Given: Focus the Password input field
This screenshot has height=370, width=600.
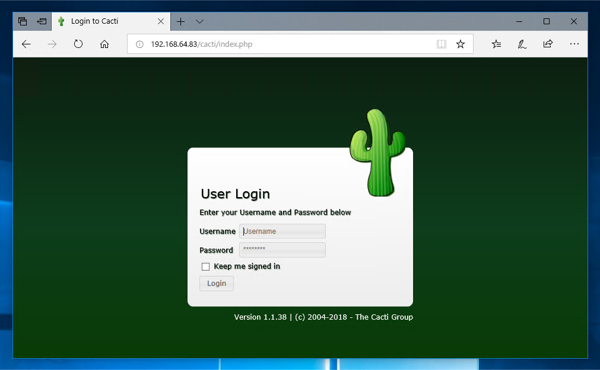Looking at the screenshot, I should pyautogui.click(x=282, y=249).
